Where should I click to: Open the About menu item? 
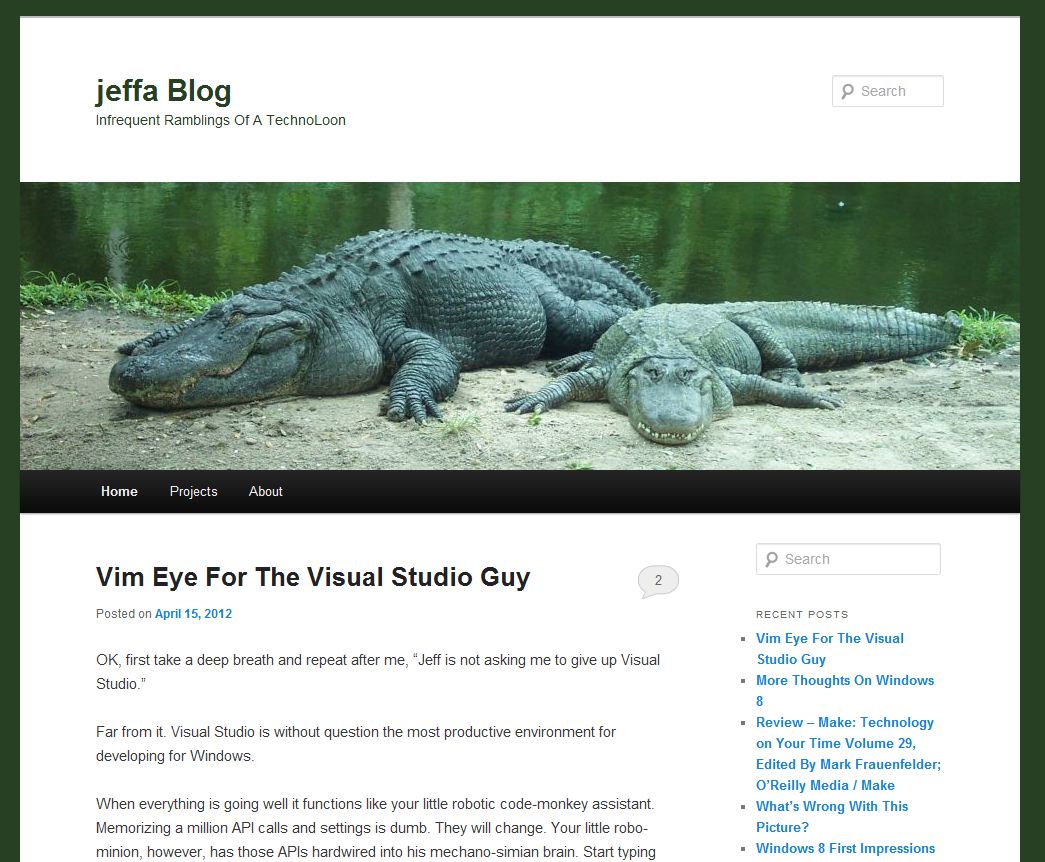pos(265,491)
